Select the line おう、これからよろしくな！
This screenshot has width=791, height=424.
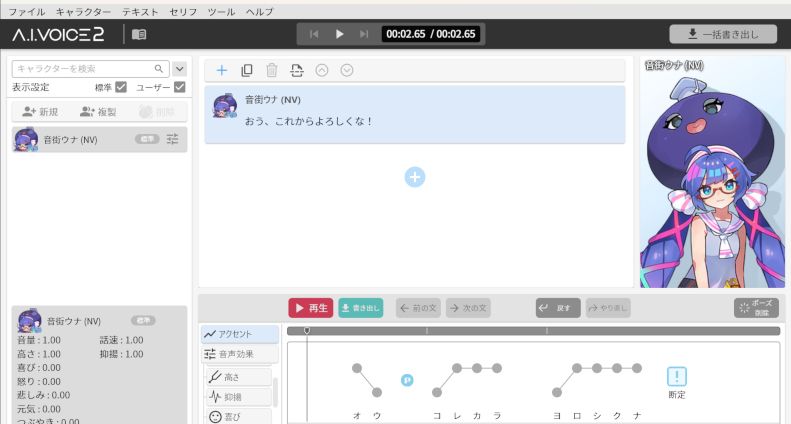point(415,115)
